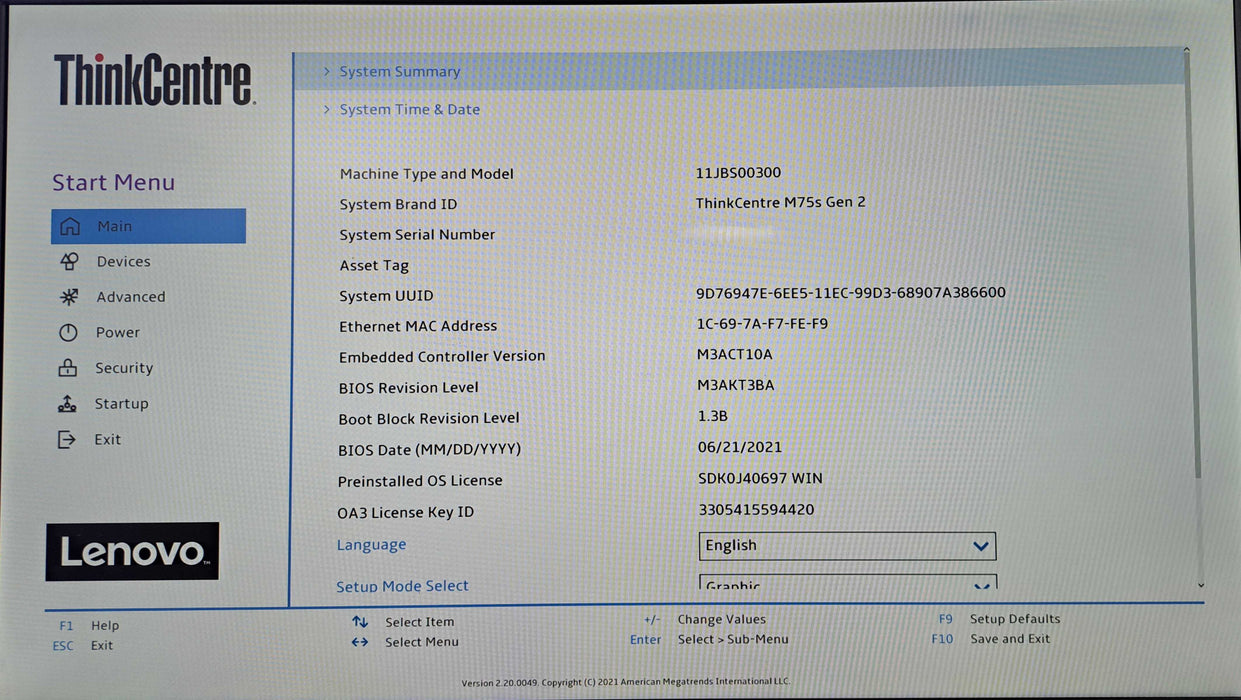Click BIOS date 06/21/2021

(x=740, y=447)
